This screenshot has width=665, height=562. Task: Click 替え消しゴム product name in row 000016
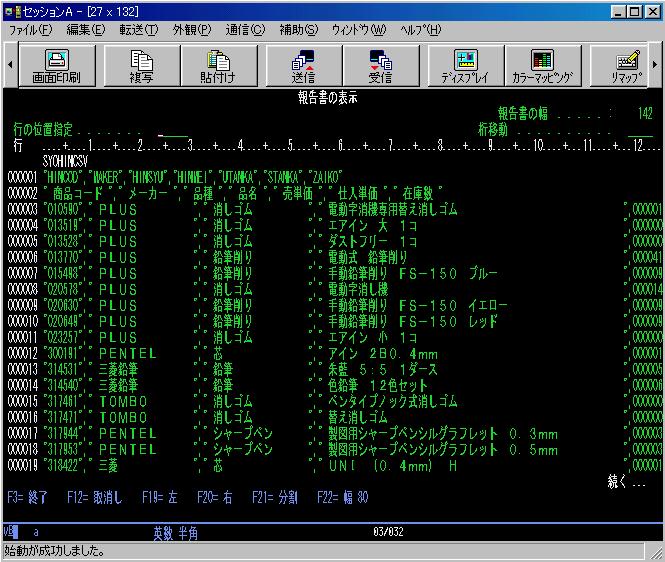[358, 418]
